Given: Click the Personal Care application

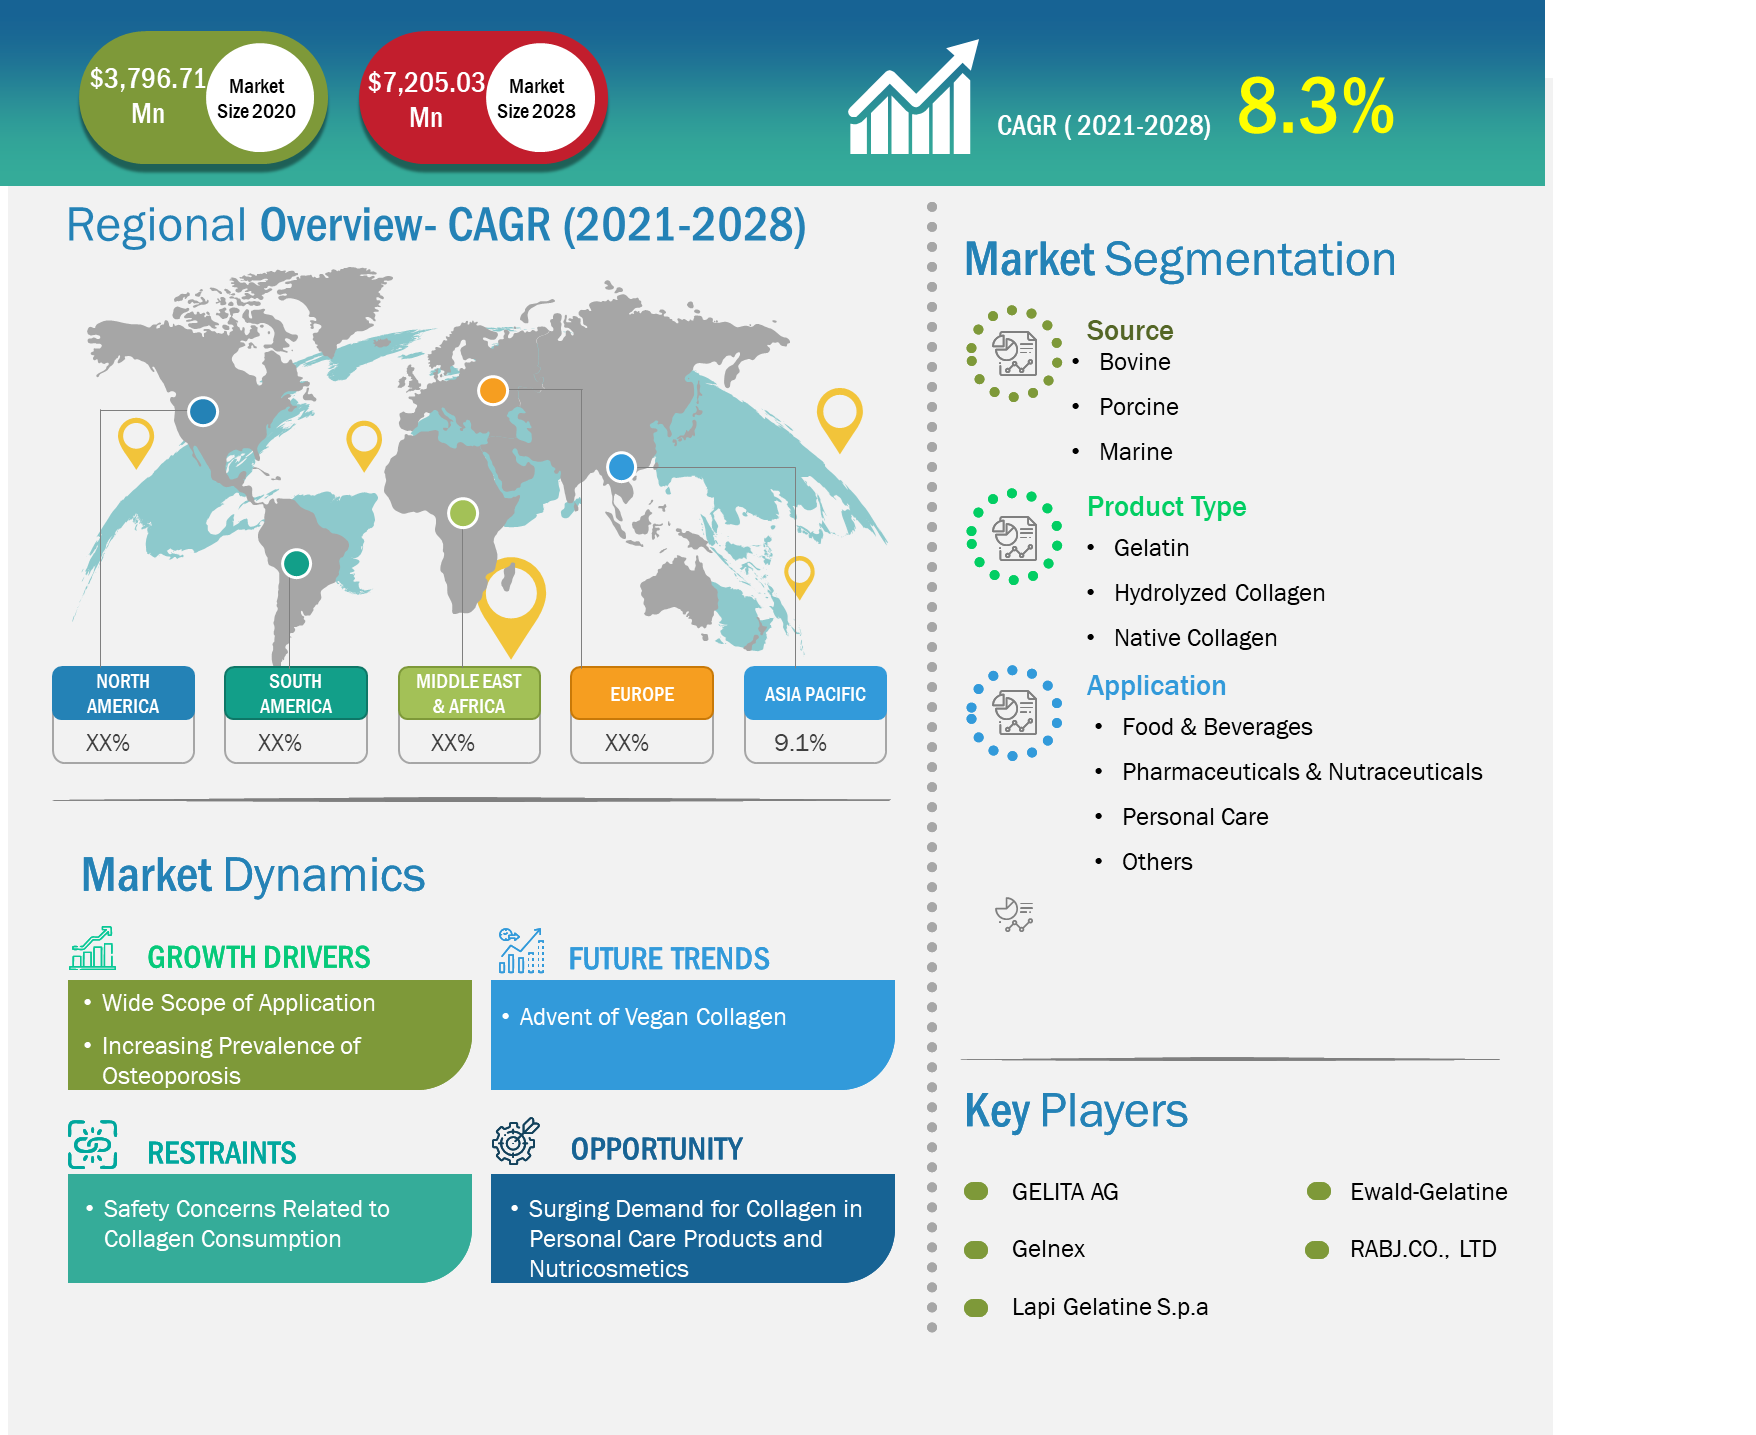Looking at the screenshot, I should point(1195,817).
